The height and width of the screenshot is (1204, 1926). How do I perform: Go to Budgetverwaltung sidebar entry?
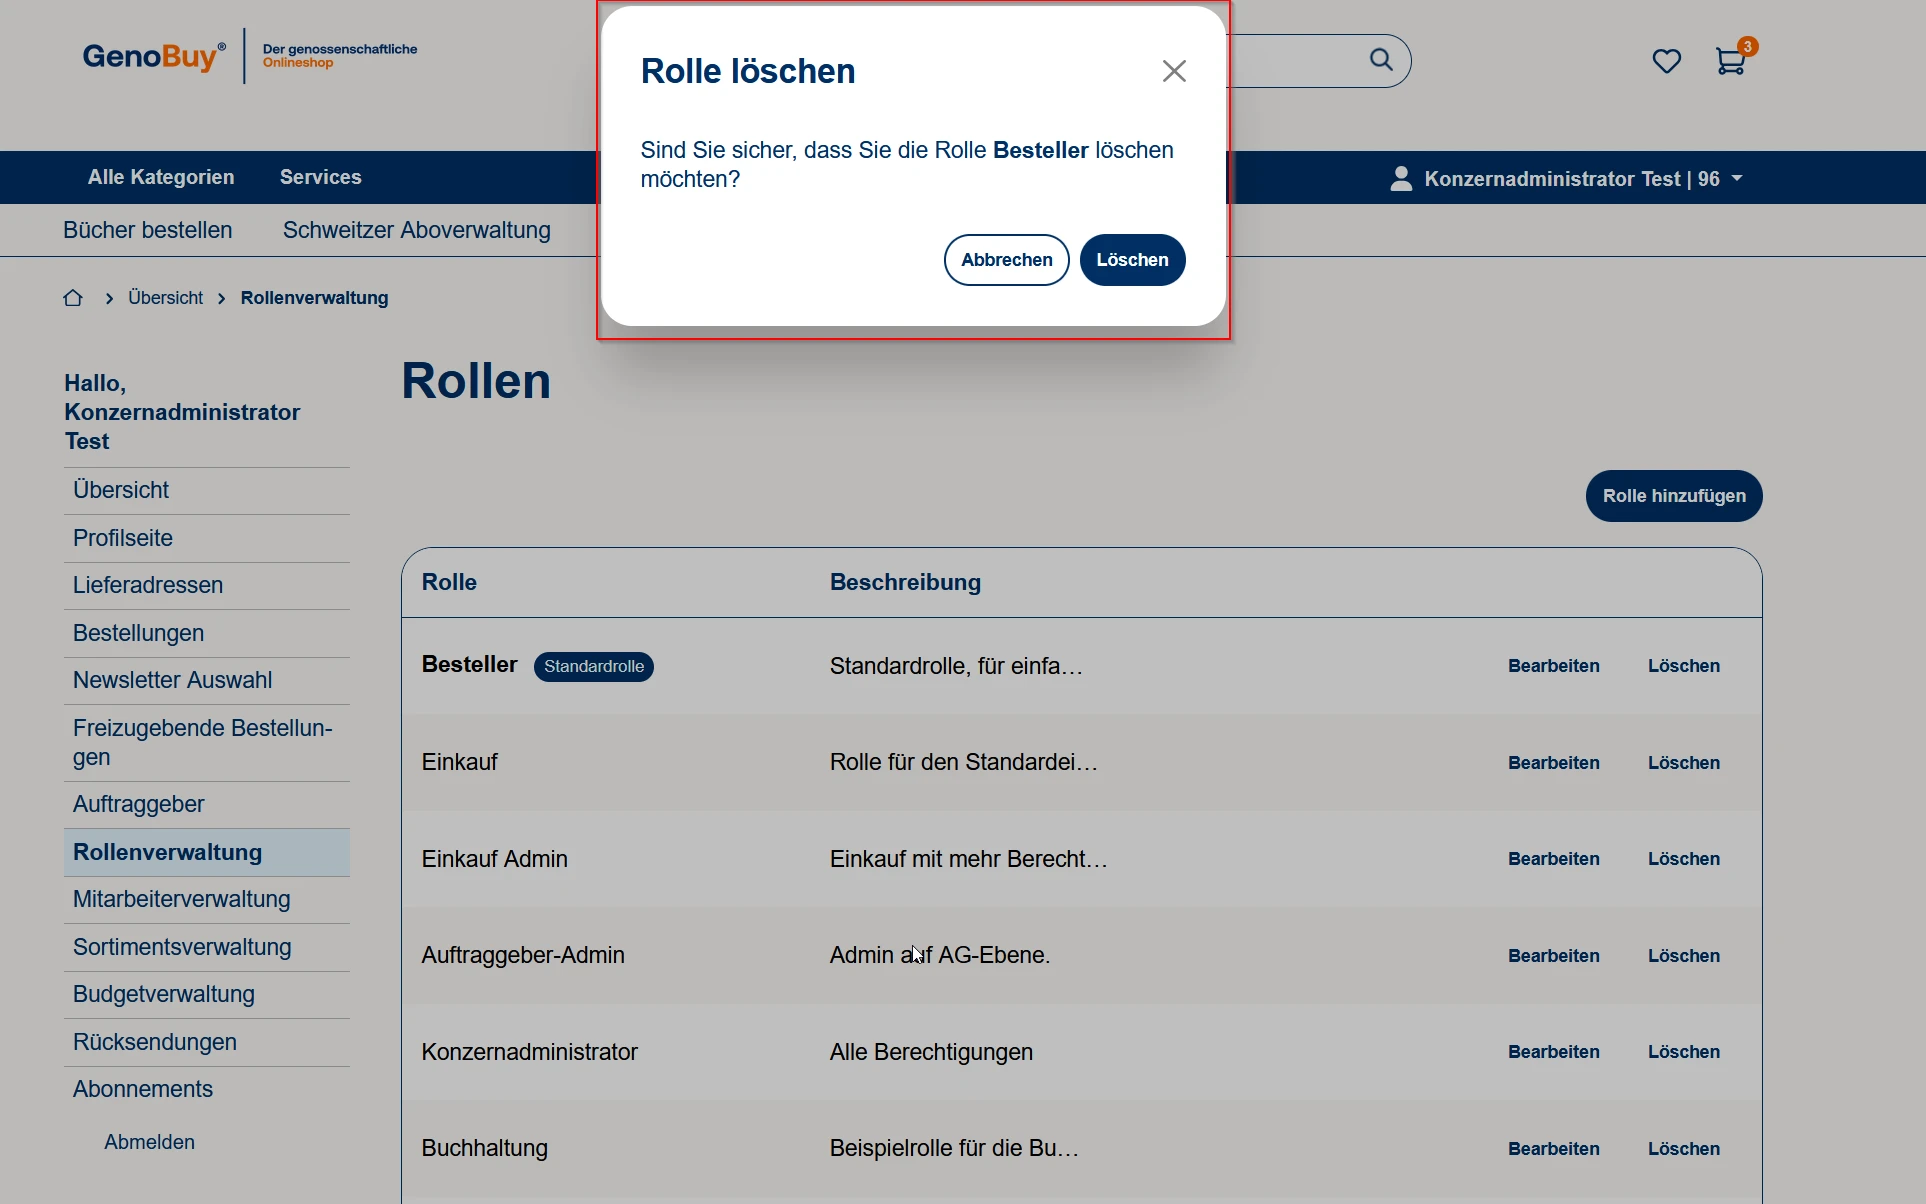[x=164, y=994]
